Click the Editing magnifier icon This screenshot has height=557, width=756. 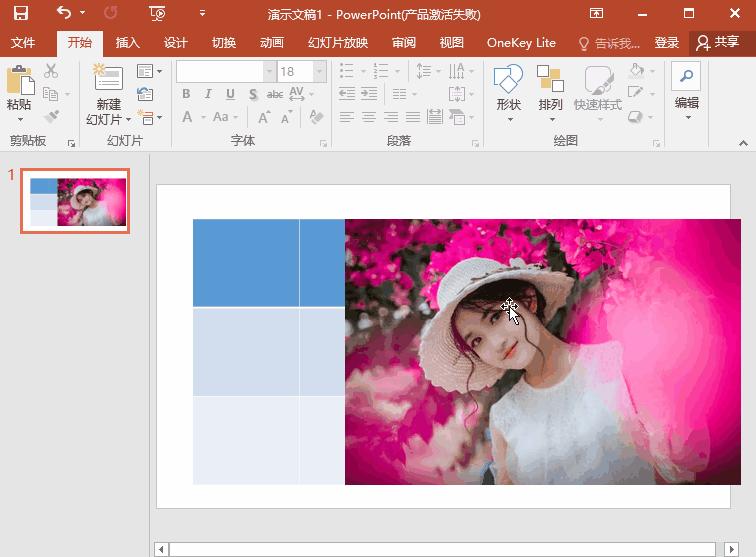686,77
